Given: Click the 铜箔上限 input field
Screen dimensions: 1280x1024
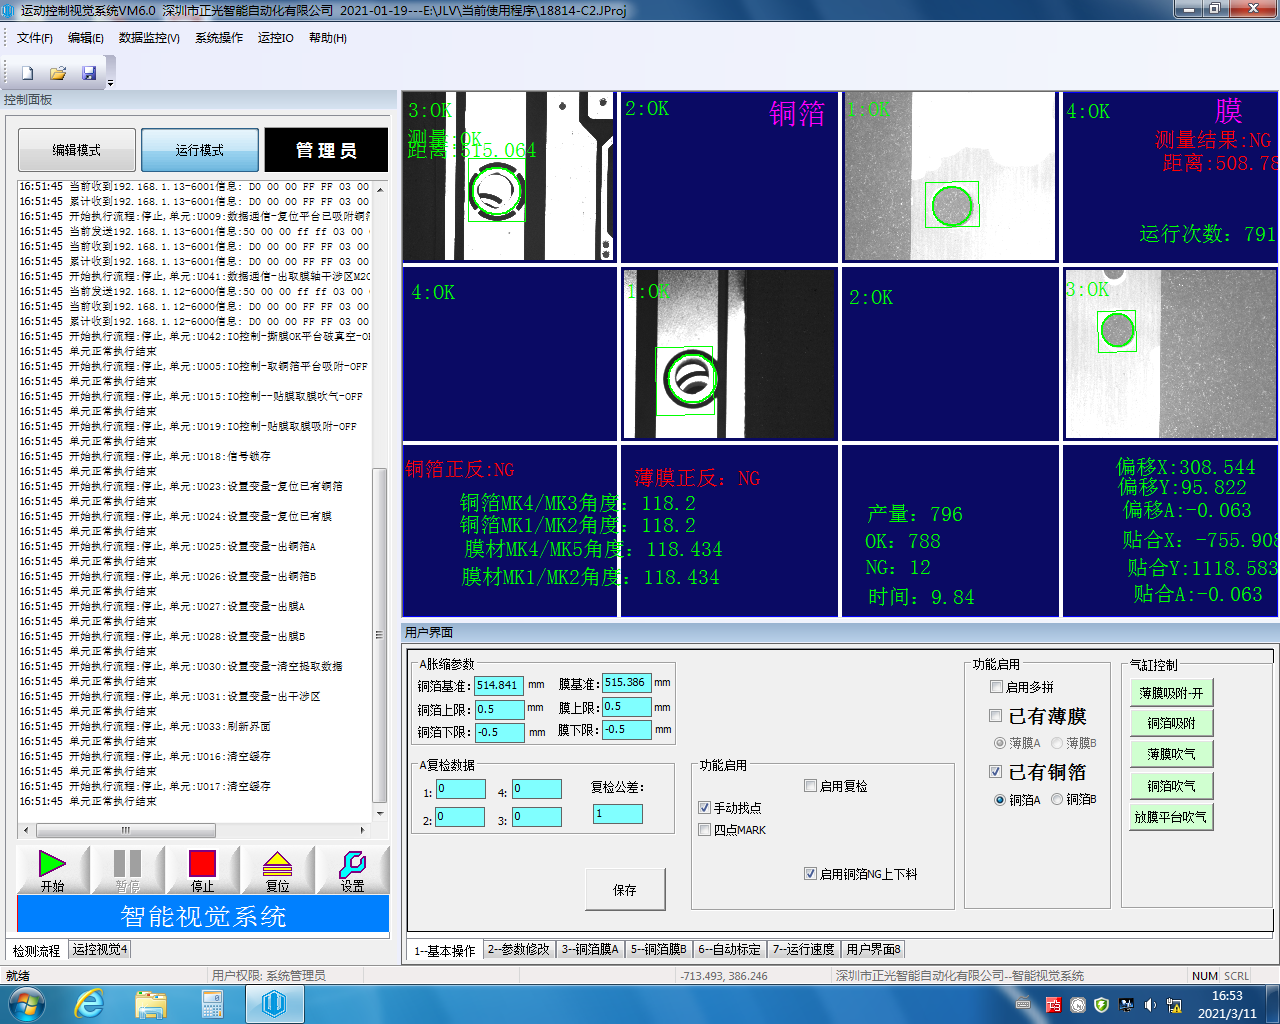Looking at the screenshot, I should (x=499, y=709).
